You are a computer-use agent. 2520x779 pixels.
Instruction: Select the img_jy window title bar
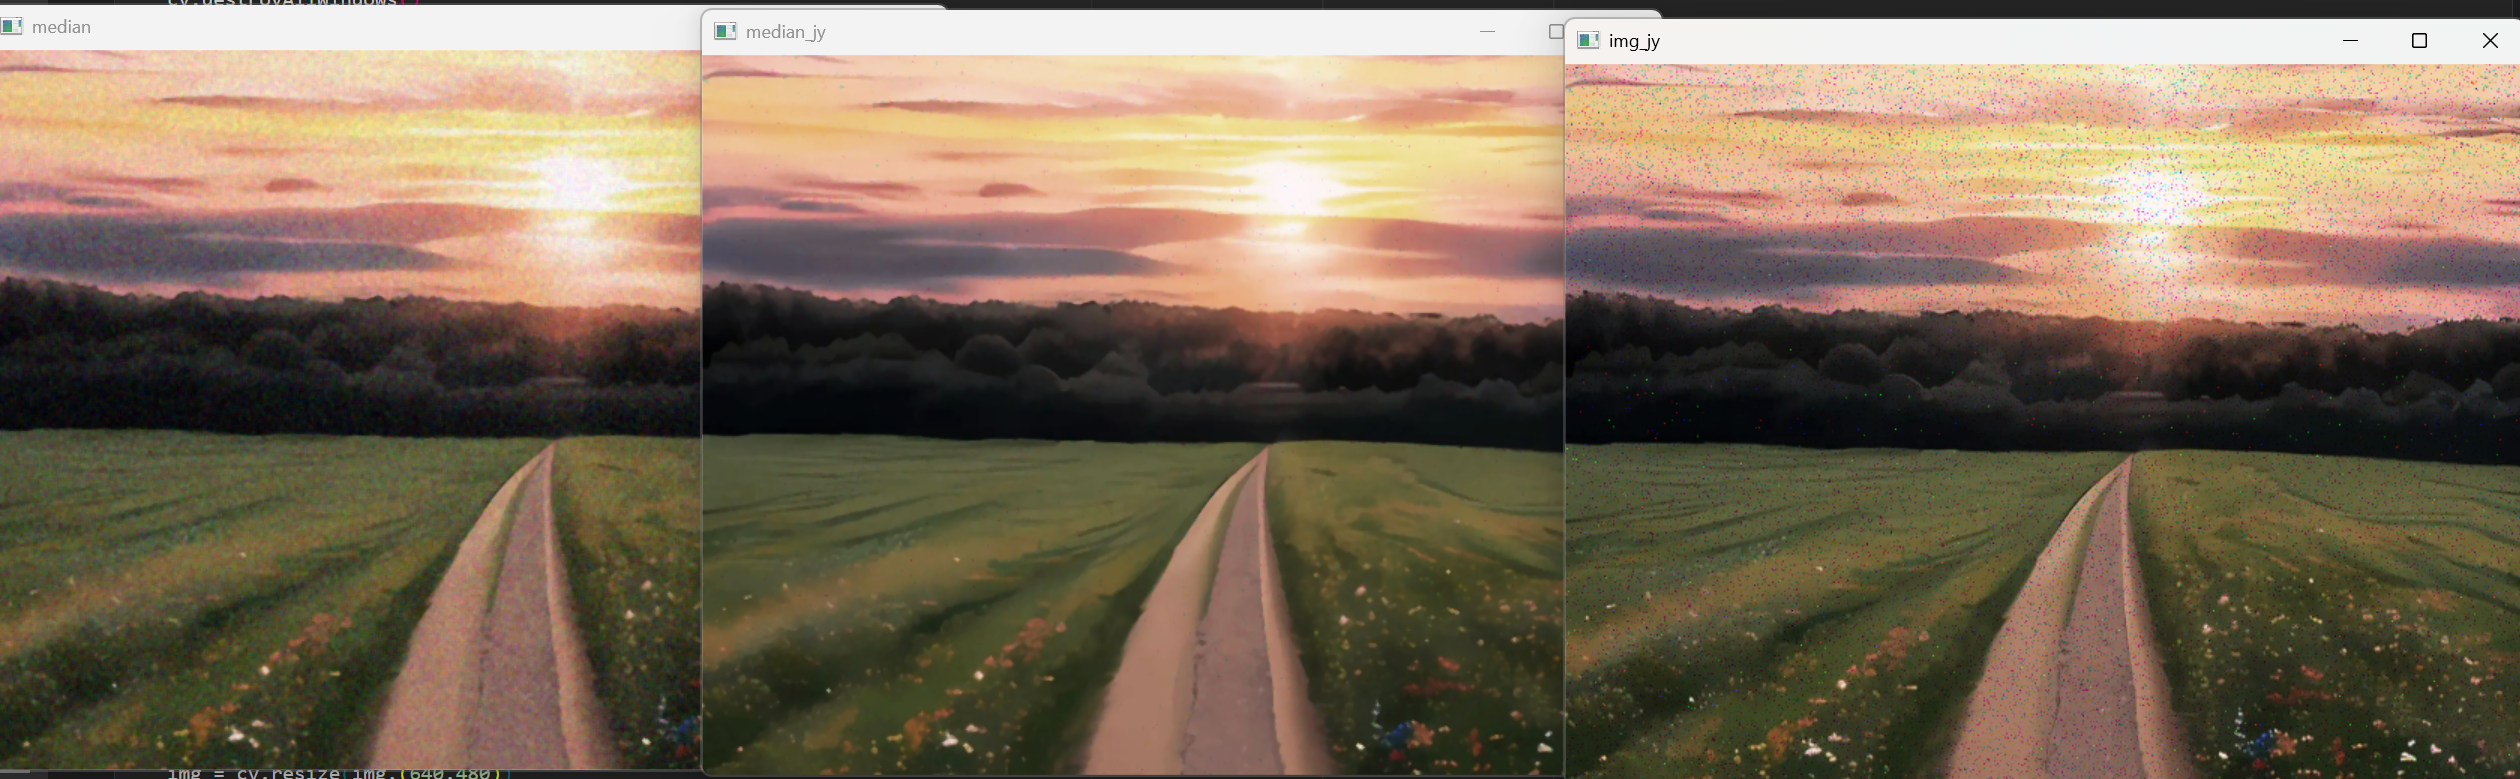pyautogui.click(x=2041, y=41)
